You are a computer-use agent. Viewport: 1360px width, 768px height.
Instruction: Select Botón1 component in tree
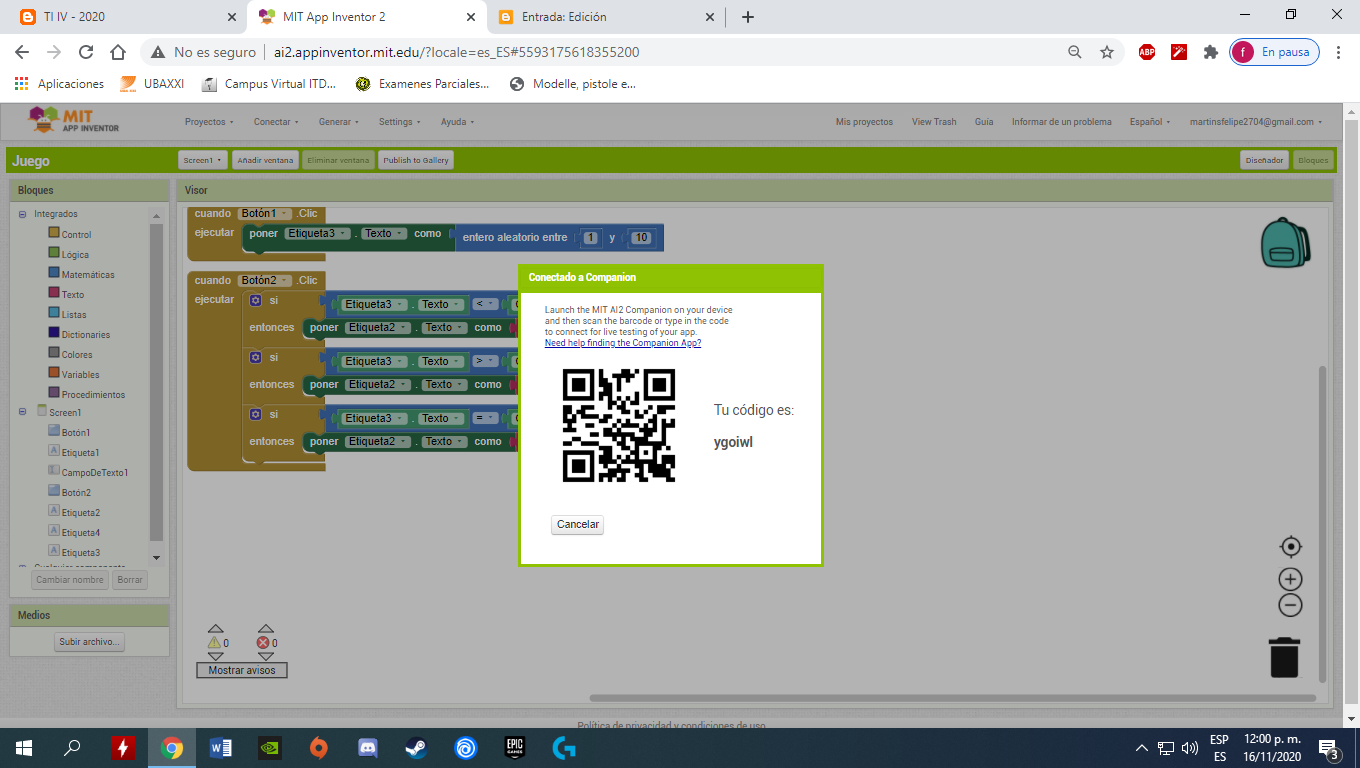point(75,432)
